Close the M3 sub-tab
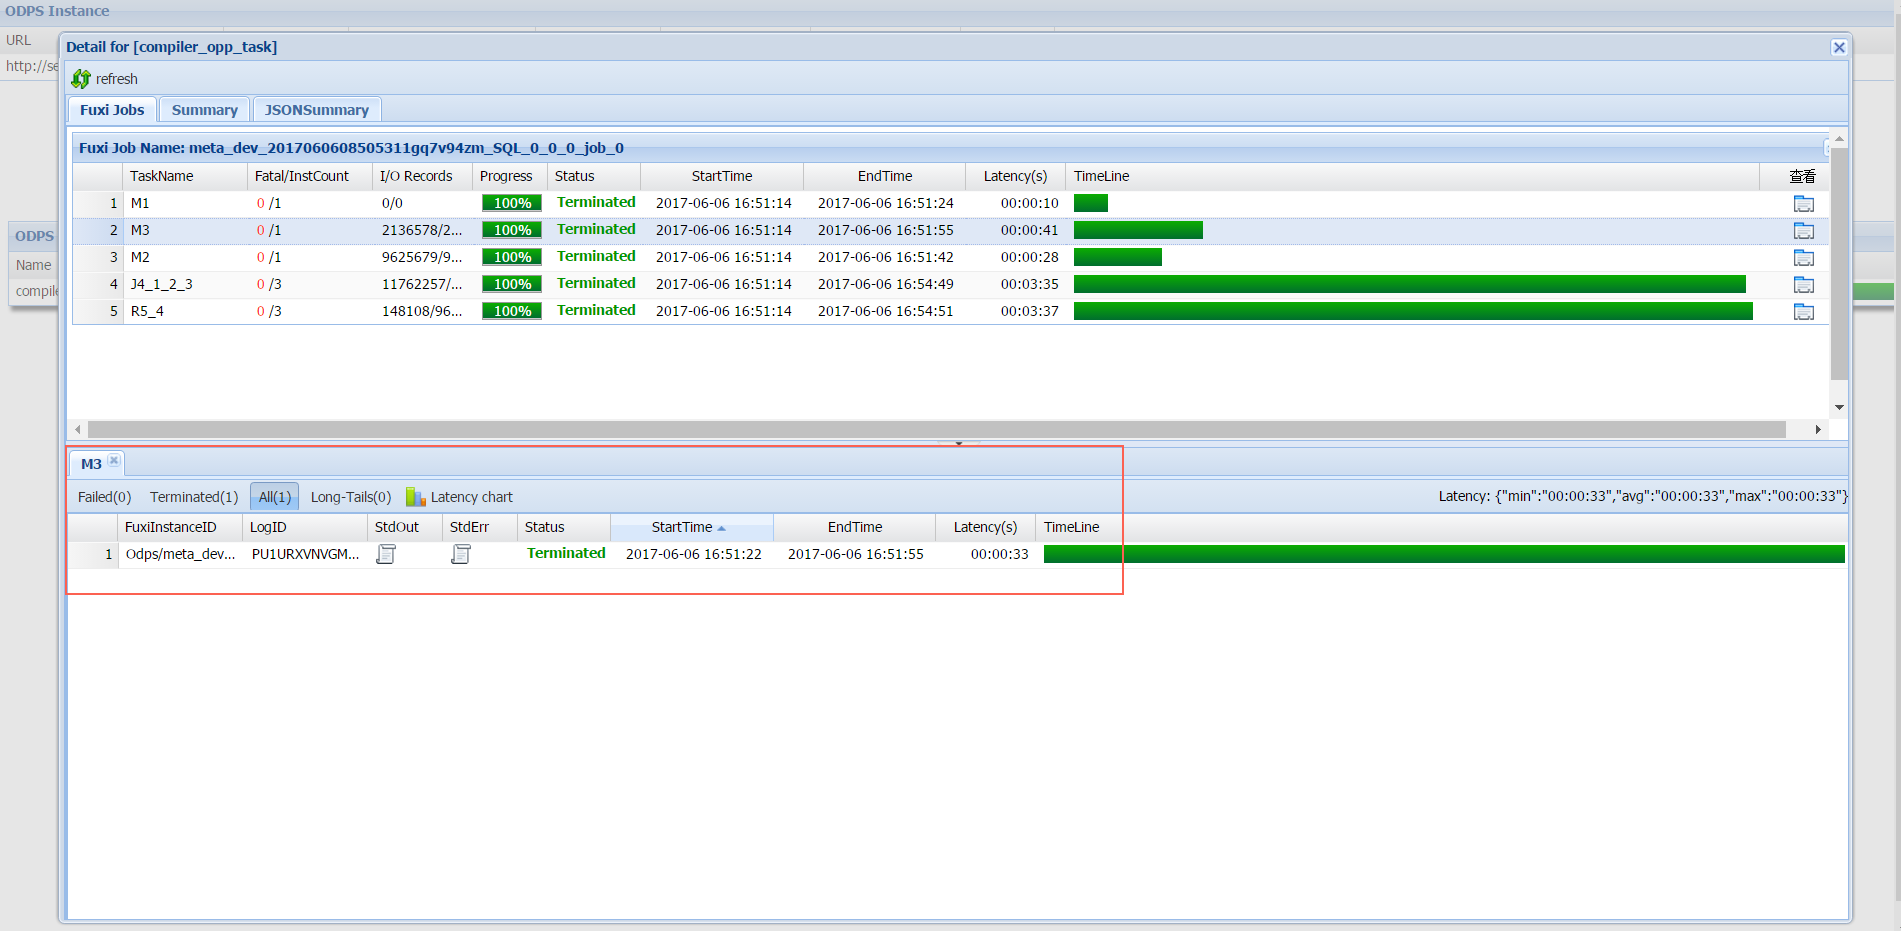The width and height of the screenshot is (1901, 931). (x=114, y=461)
